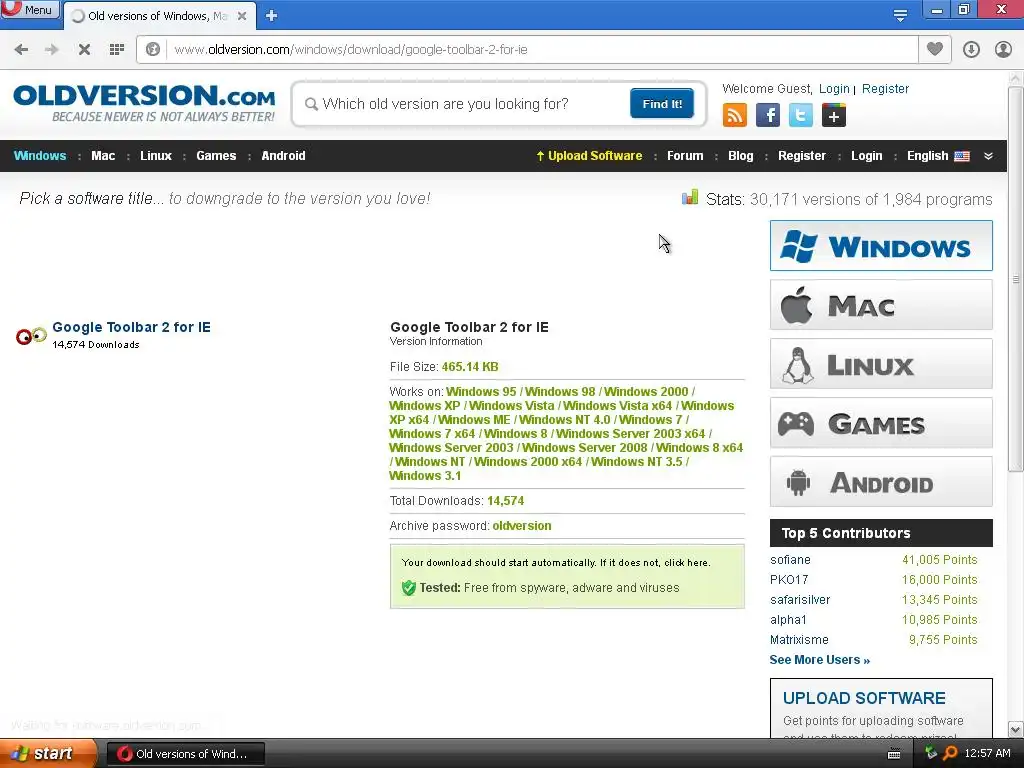The image size is (1024, 768).
Task: Open the big Windows category button
Action: (881, 246)
